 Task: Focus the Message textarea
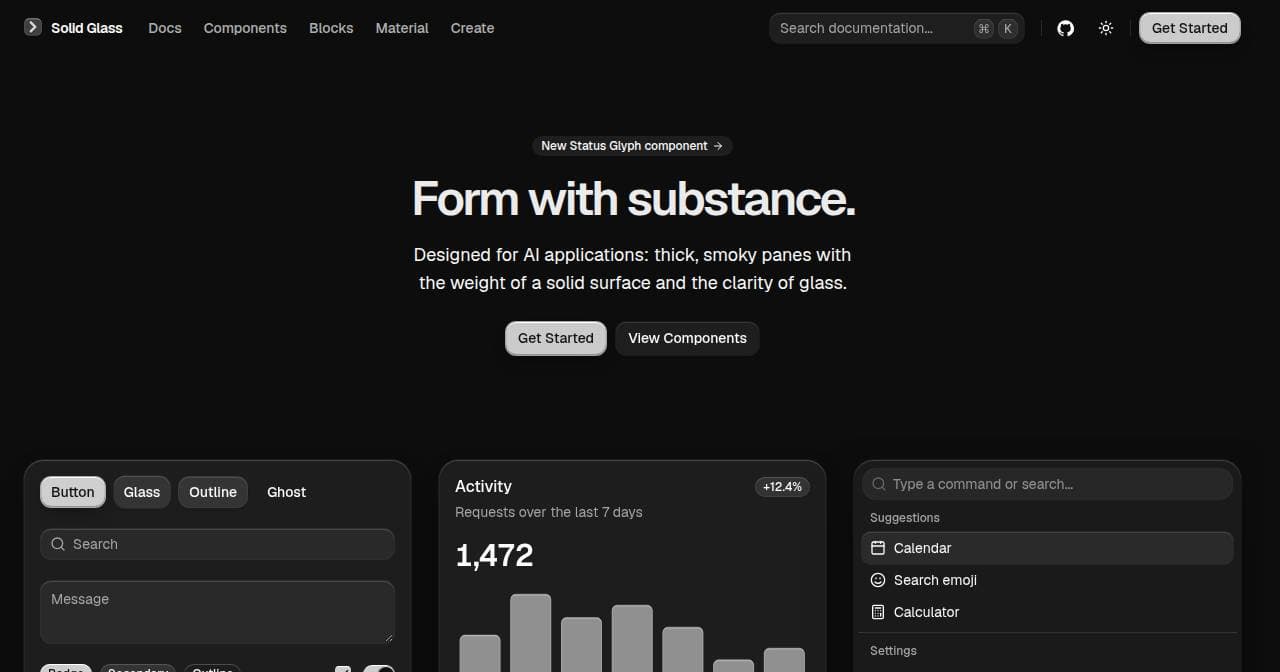(217, 612)
